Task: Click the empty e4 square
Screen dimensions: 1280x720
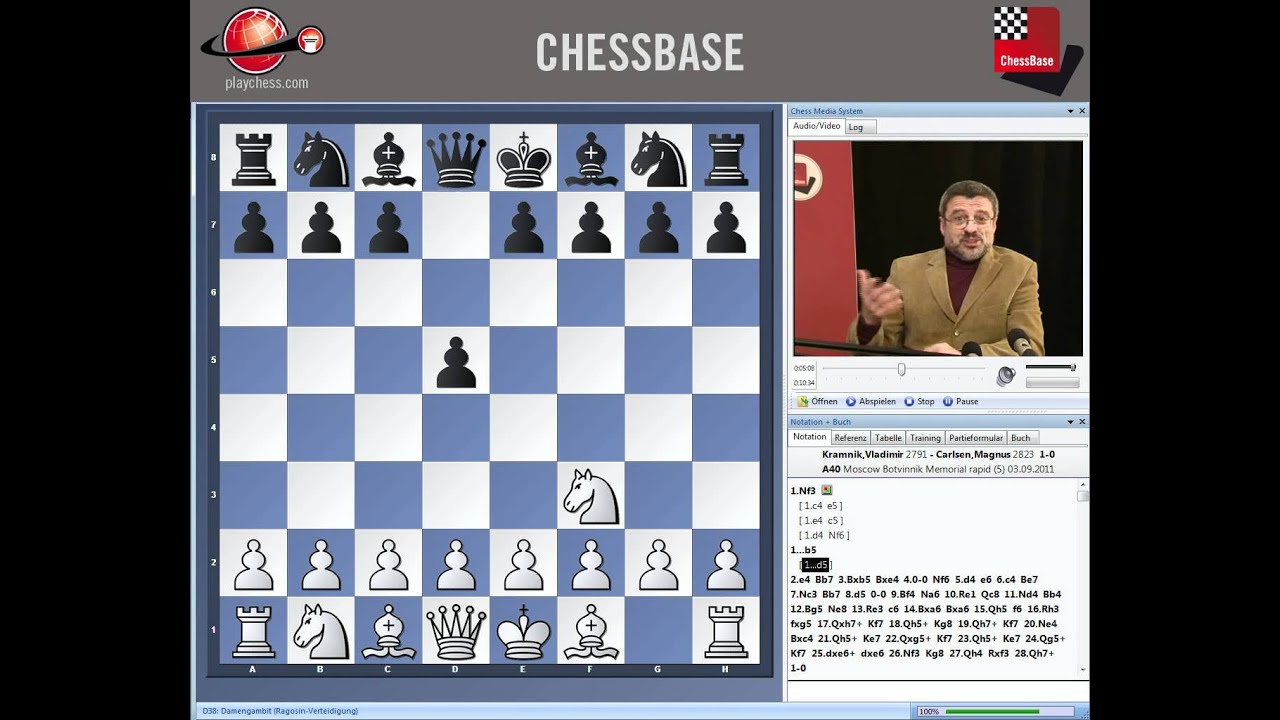Action: tap(523, 428)
